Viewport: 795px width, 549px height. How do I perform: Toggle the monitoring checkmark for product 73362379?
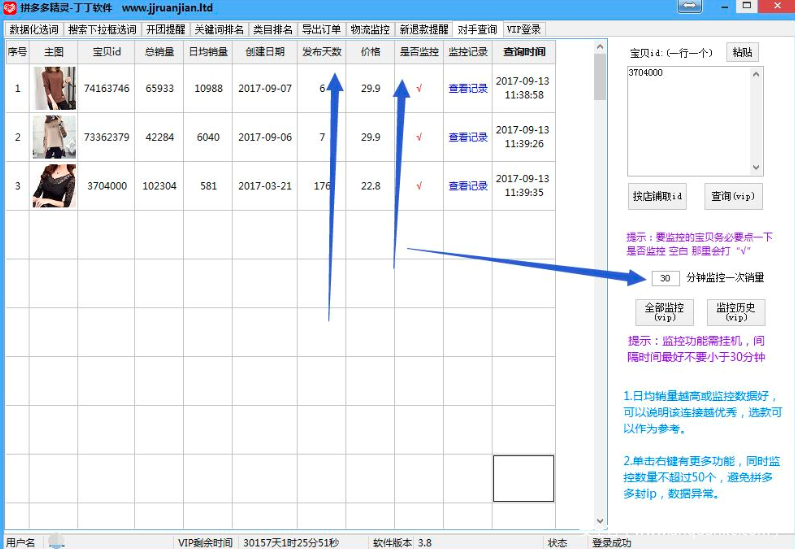point(419,137)
